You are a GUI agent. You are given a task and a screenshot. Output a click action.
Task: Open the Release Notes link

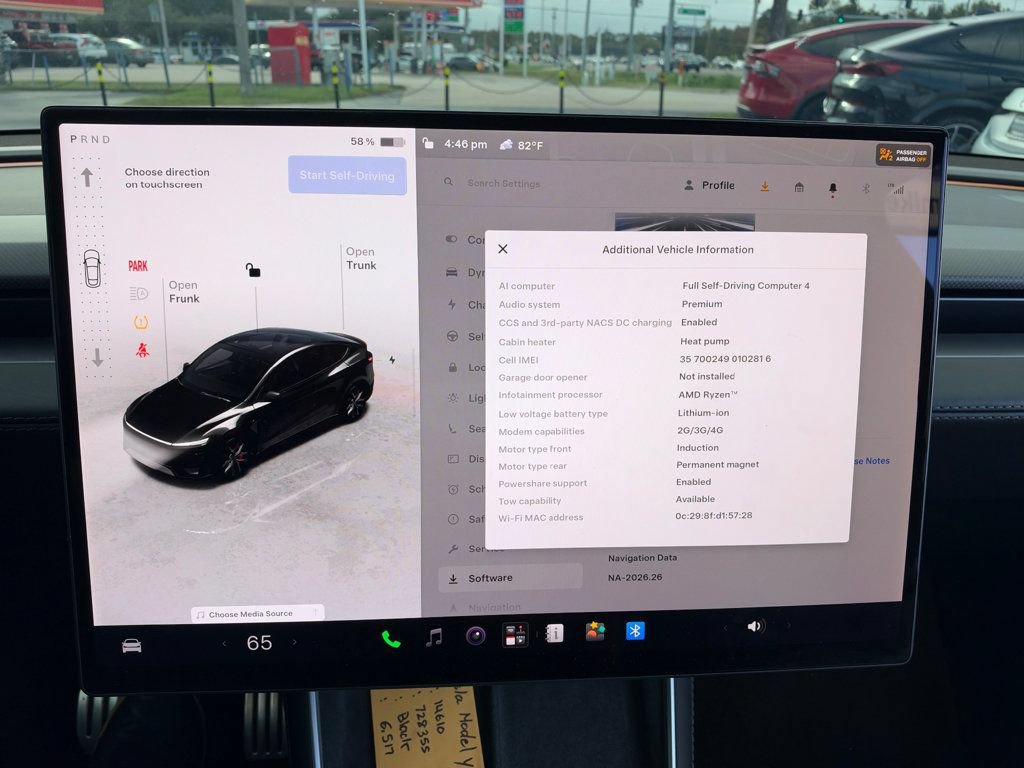872,460
